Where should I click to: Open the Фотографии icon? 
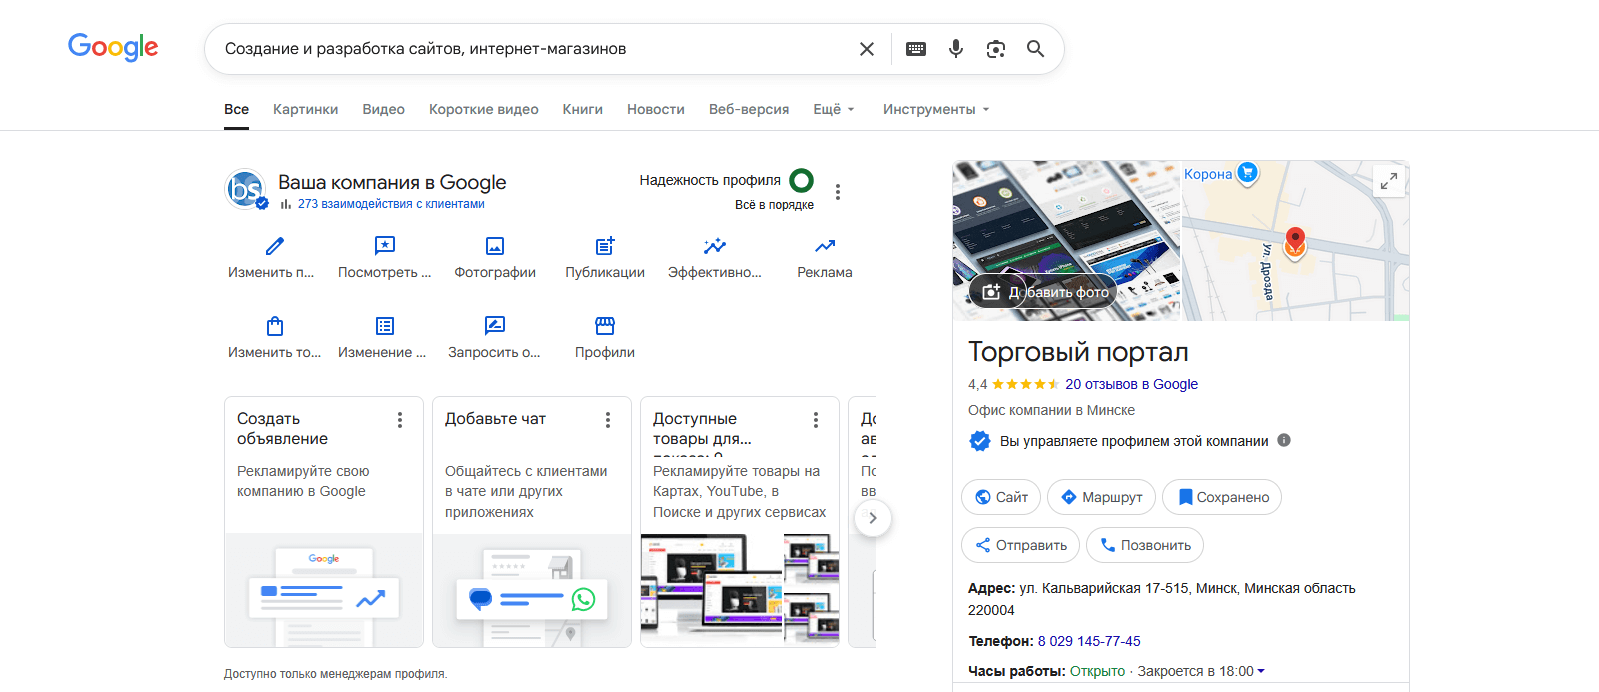(x=495, y=245)
